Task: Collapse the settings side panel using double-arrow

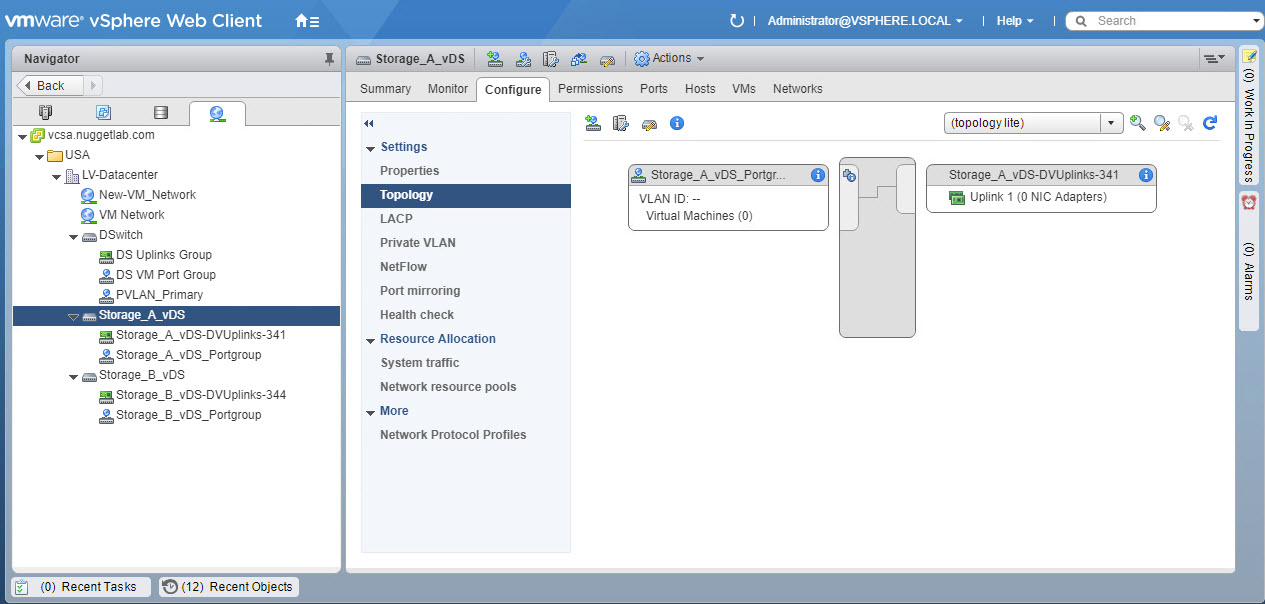Action: tap(369, 123)
